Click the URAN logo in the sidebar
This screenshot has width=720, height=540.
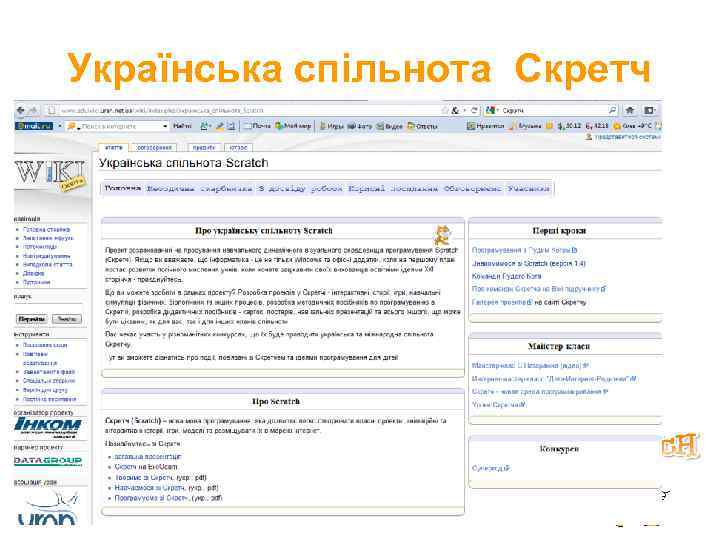[47, 508]
